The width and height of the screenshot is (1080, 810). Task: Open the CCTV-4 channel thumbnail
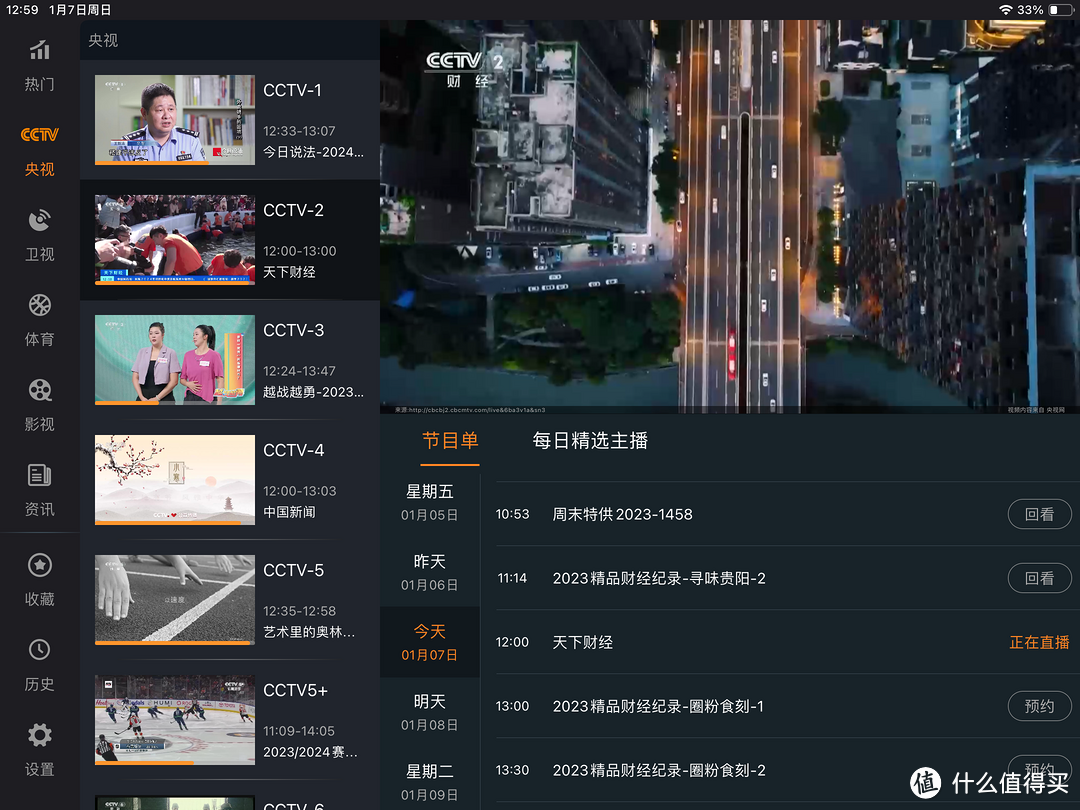pos(175,480)
